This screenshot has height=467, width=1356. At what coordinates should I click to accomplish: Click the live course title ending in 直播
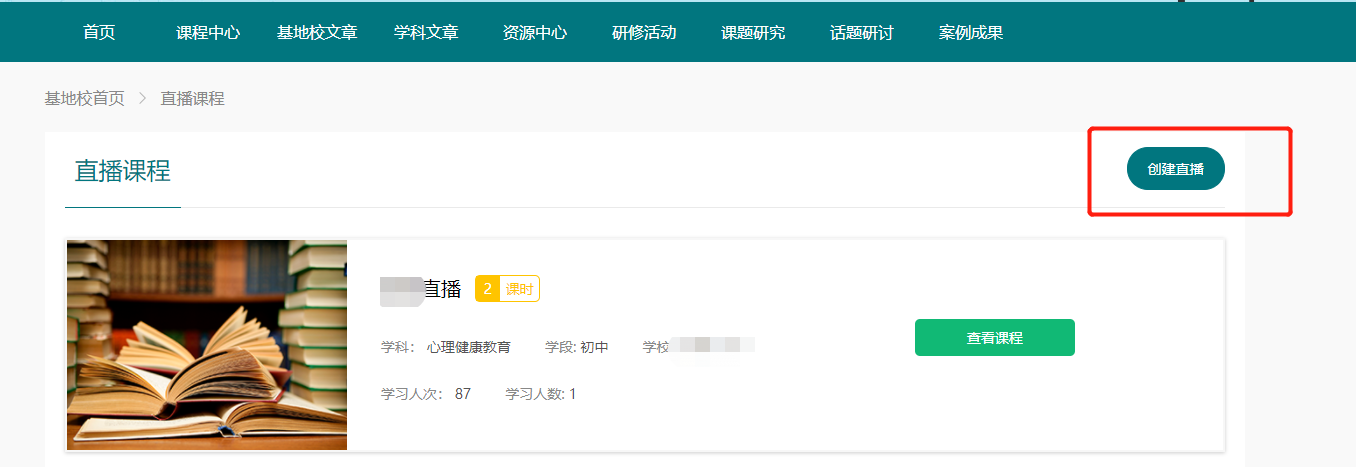(x=421, y=289)
